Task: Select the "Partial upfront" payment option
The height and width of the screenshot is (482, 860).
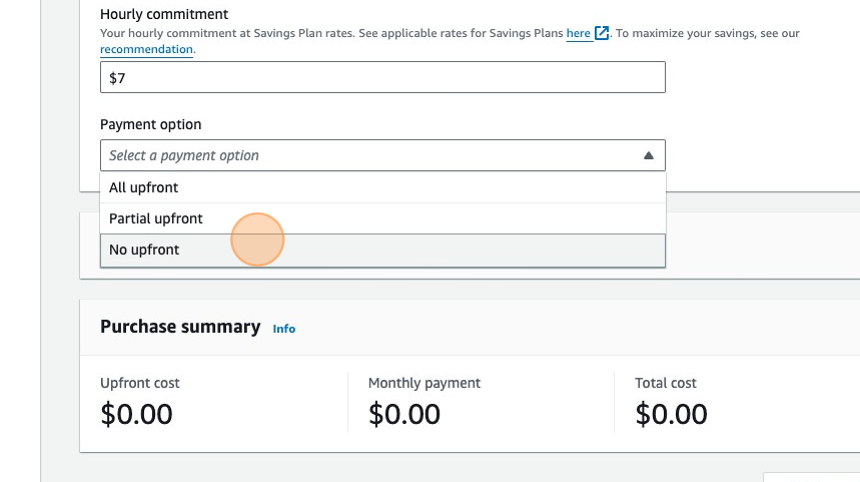Action: click(156, 218)
